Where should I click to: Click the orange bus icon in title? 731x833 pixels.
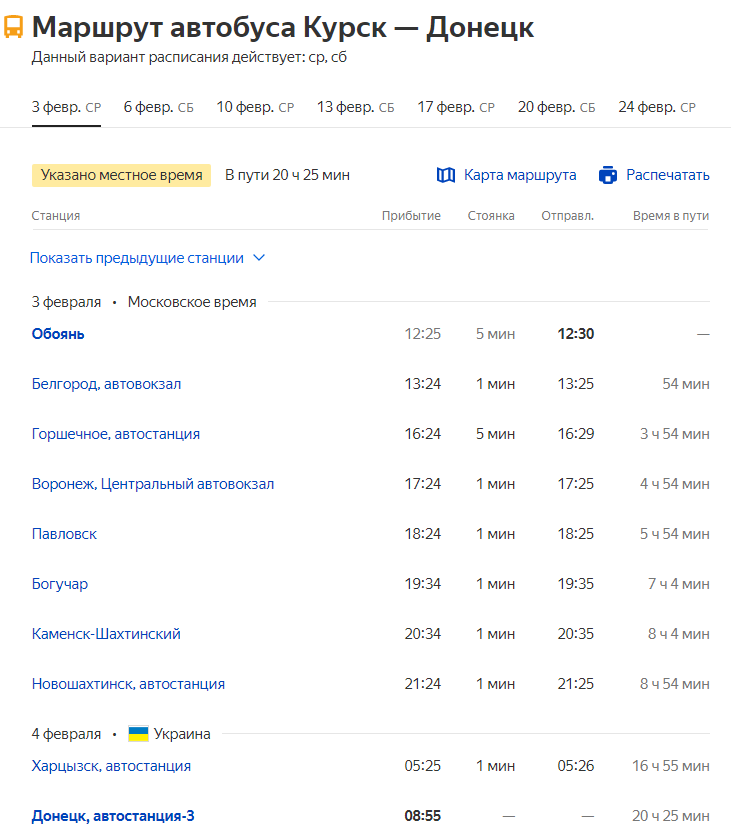(14, 27)
